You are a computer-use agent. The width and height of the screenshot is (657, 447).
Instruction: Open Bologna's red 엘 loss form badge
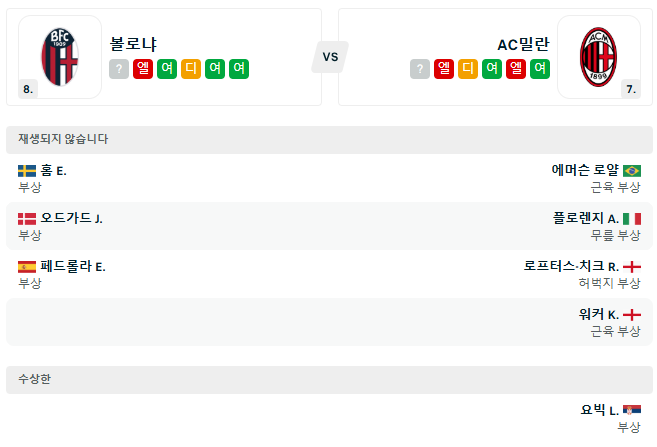click(143, 69)
